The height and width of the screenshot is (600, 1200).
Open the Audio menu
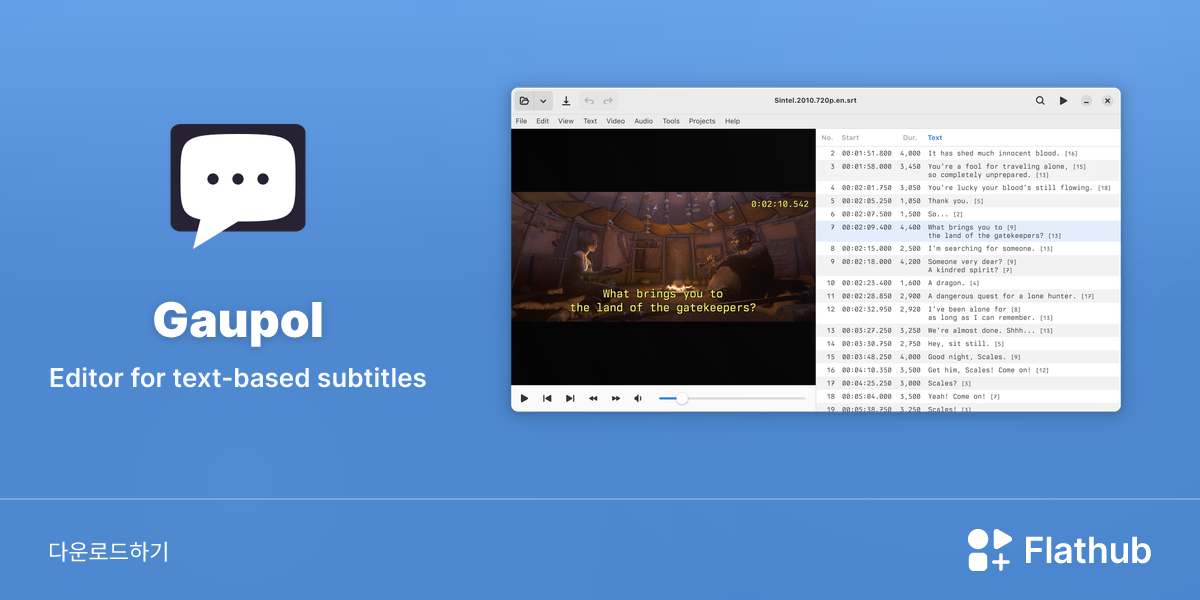(x=643, y=121)
